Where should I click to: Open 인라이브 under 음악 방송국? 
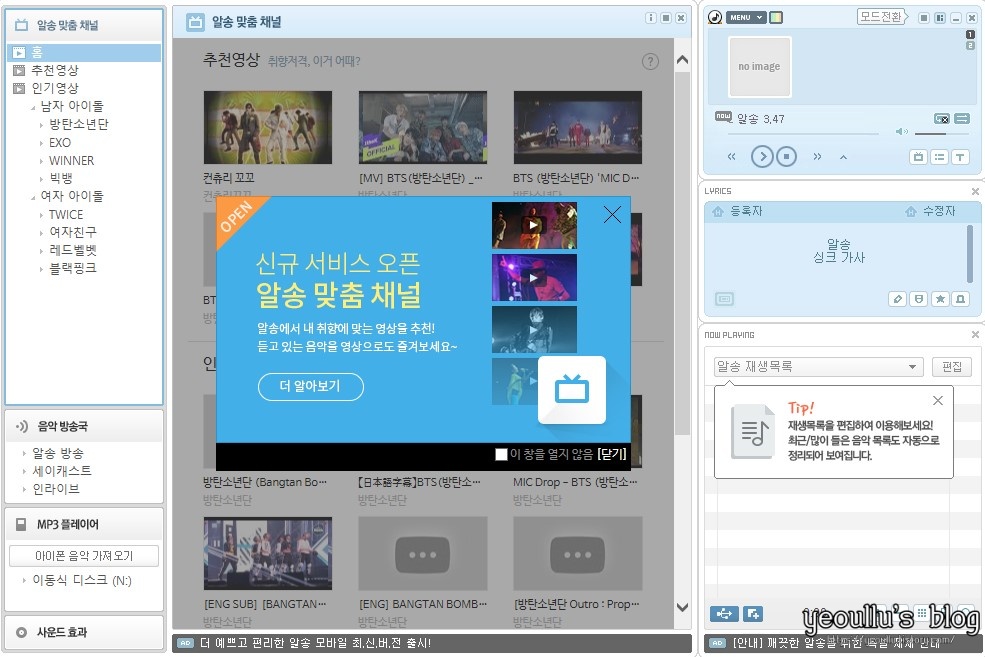pyautogui.click(x=56, y=489)
